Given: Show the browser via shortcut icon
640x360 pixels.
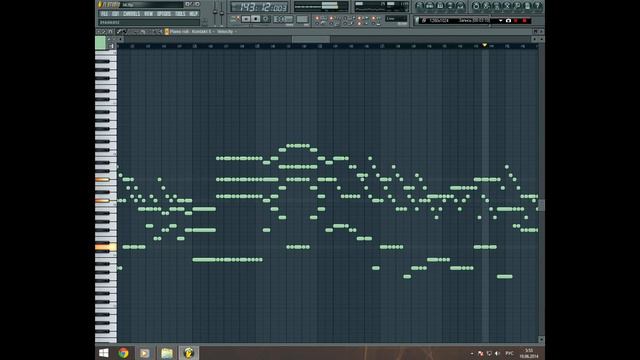Looking at the screenshot, I should click(x=450, y=6).
